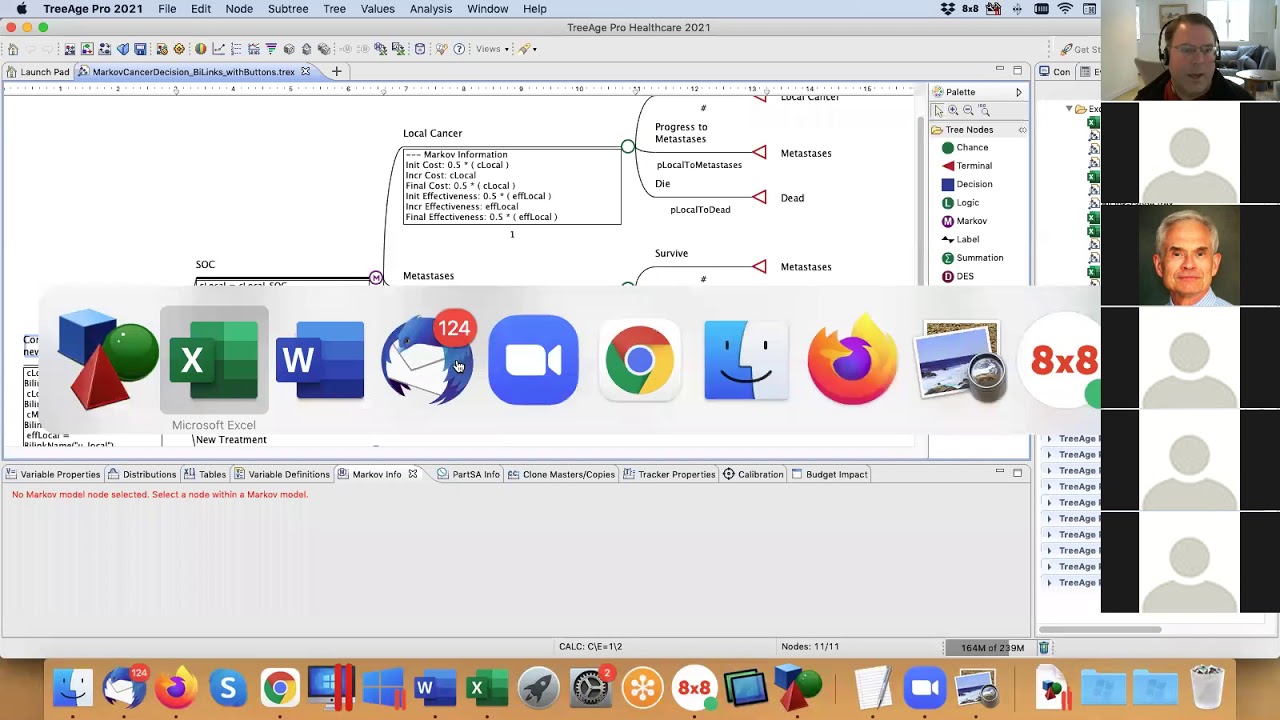Switch to Variable Definitions tab

pyautogui.click(x=282, y=474)
